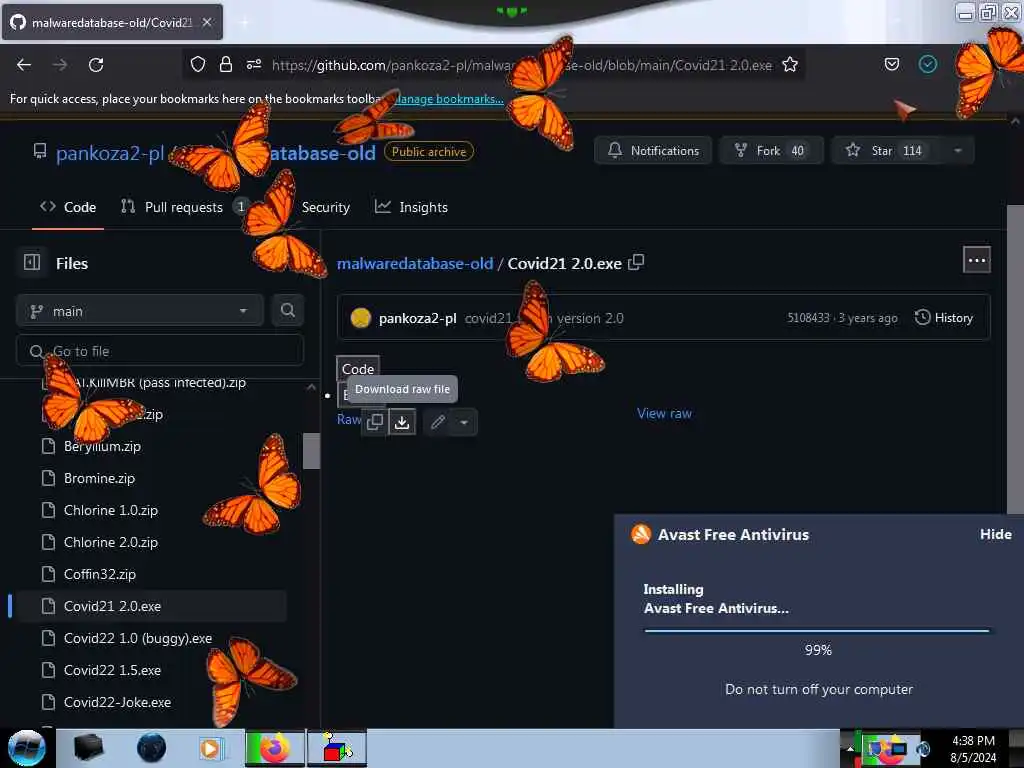Go back with the browser back arrow
Image resolution: width=1024 pixels, height=768 pixels.
tap(24, 65)
